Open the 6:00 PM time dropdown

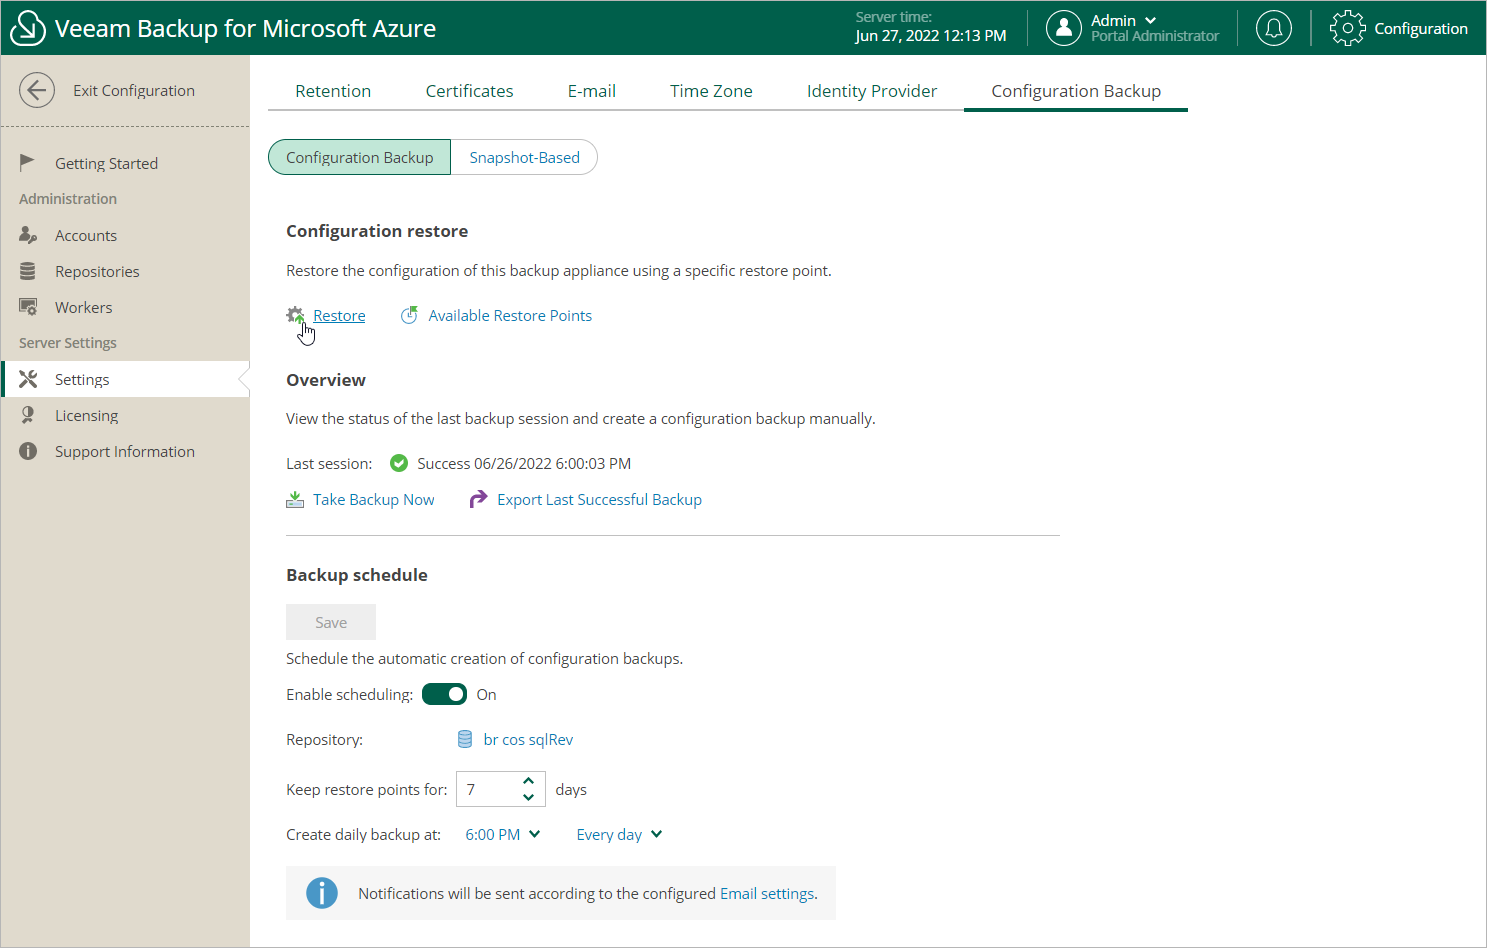click(x=503, y=834)
